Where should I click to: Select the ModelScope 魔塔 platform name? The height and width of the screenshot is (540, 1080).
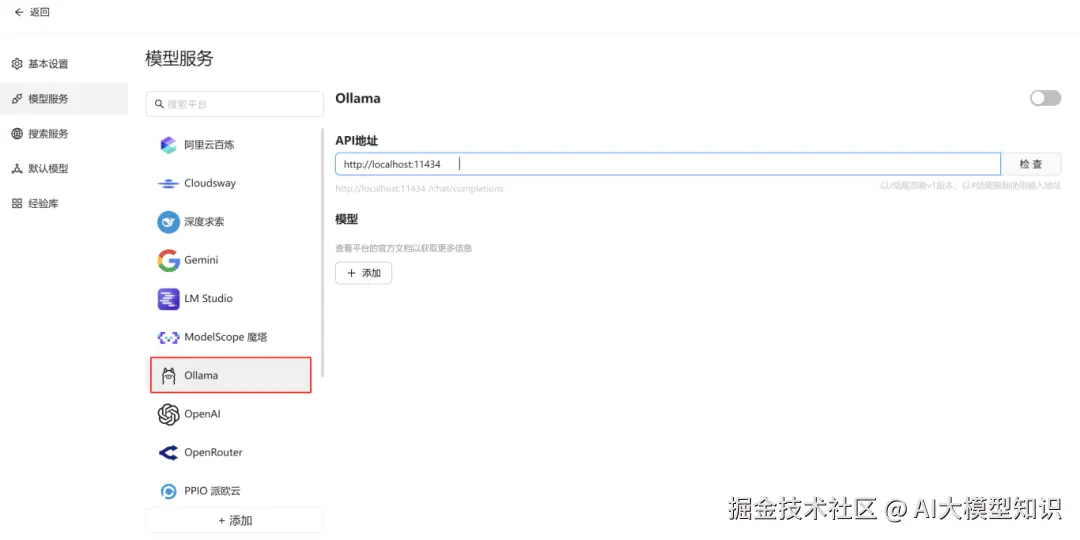pyautogui.click(x=226, y=338)
